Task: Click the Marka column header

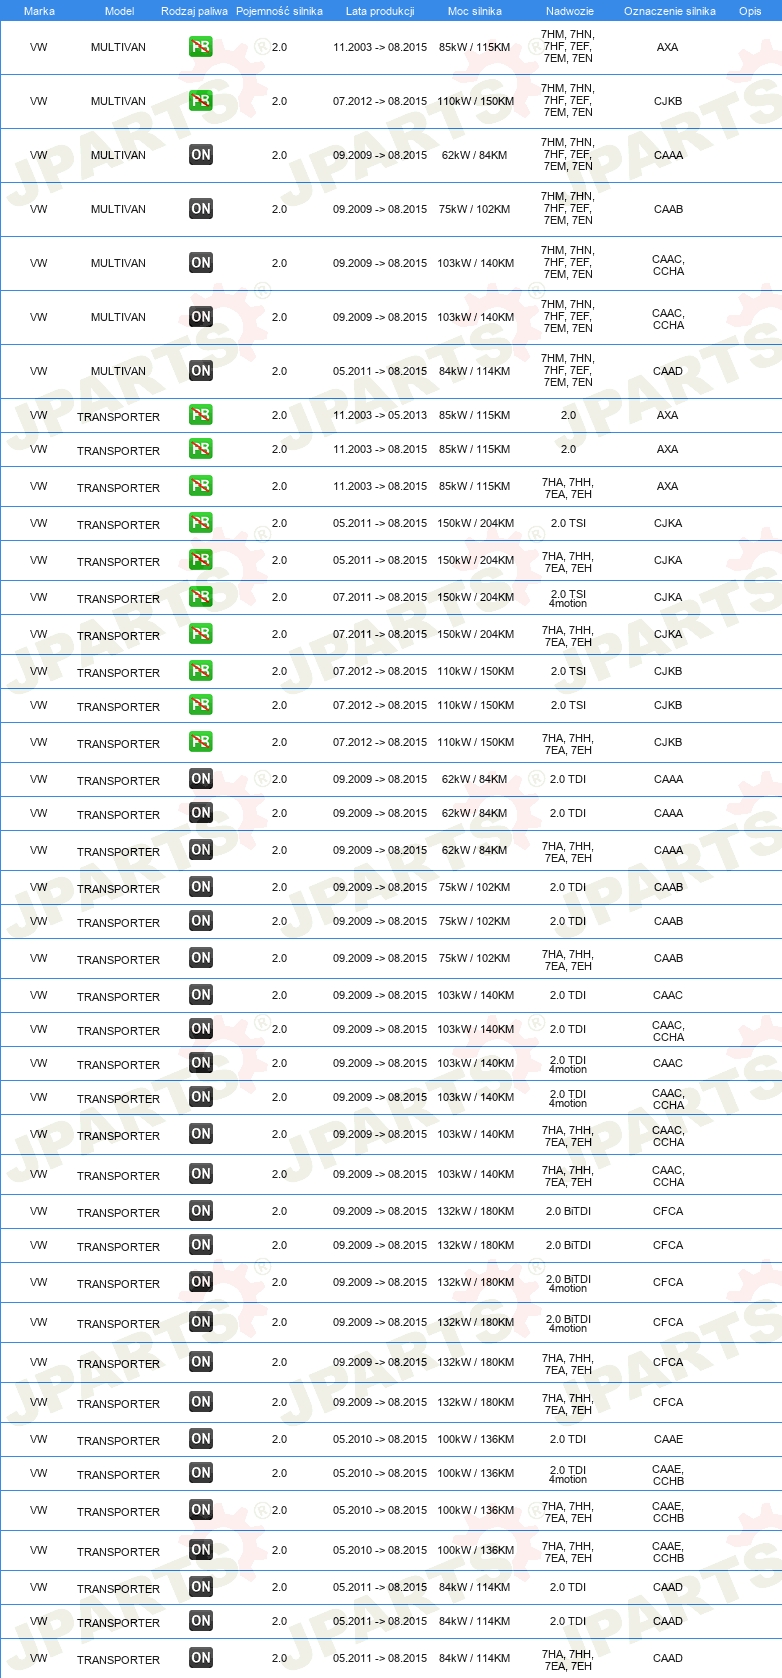Action: click(39, 11)
